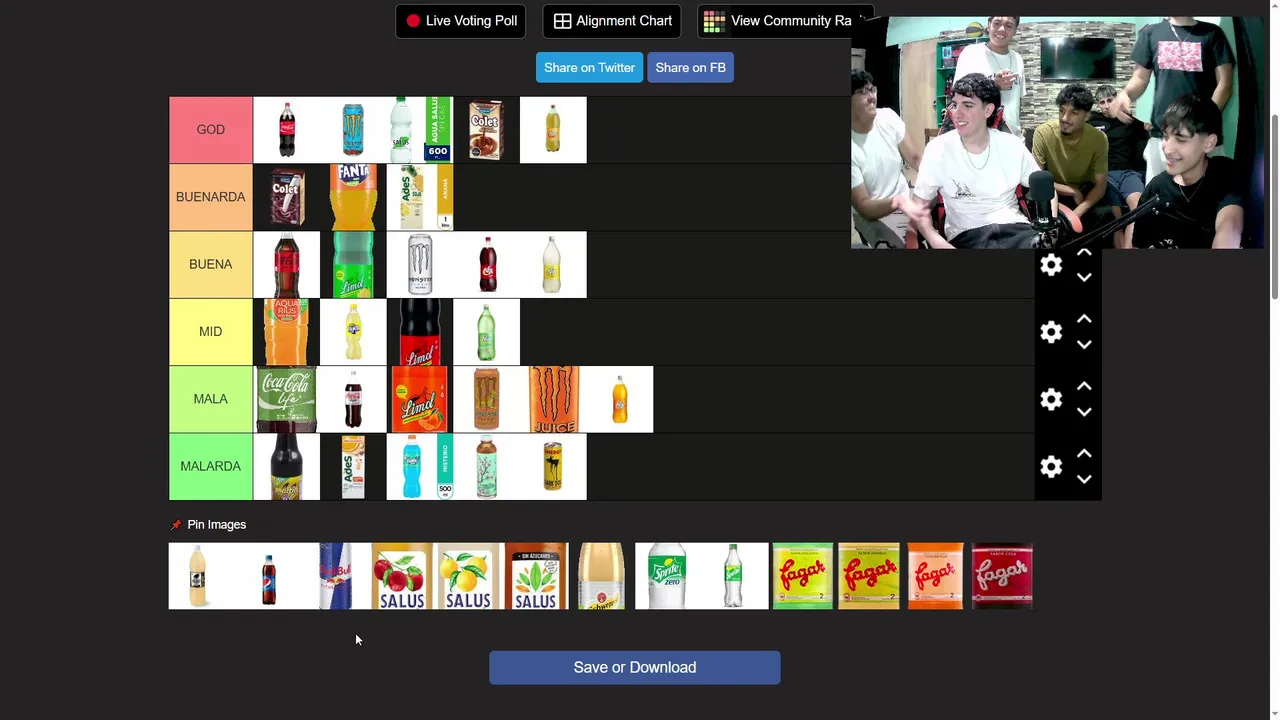This screenshot has width=1280, height=720.
Task: Select the white Monster Ultra can
Action: 420,264
